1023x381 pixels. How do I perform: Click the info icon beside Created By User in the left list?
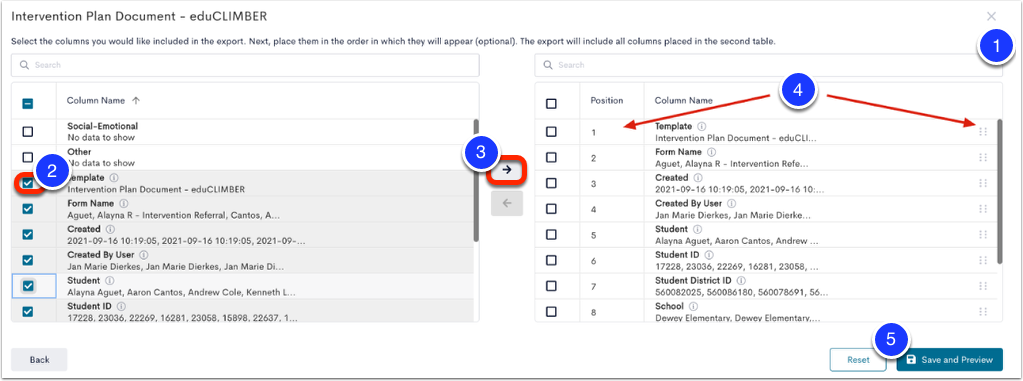(x=144, y=256)
